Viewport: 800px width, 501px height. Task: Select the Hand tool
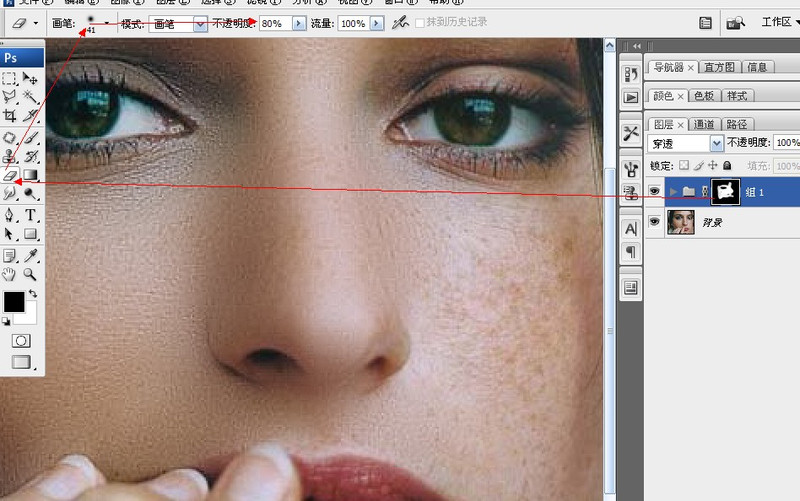click(x=10, y=273)
